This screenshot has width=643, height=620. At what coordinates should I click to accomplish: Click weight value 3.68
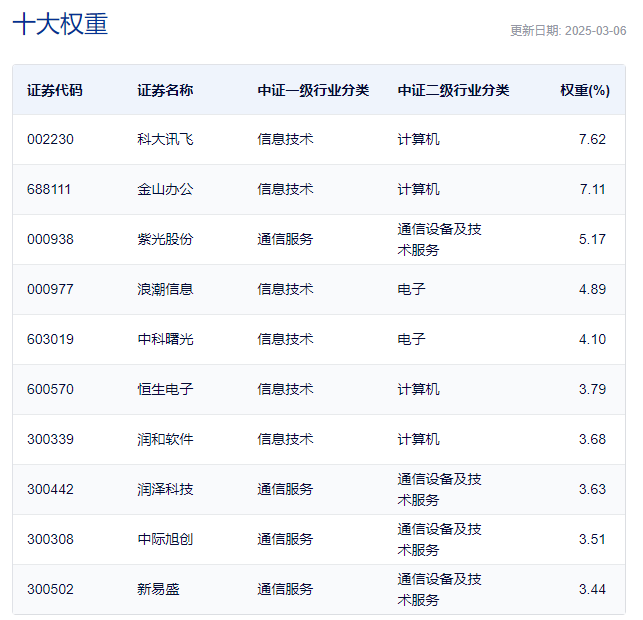(592, 440)
